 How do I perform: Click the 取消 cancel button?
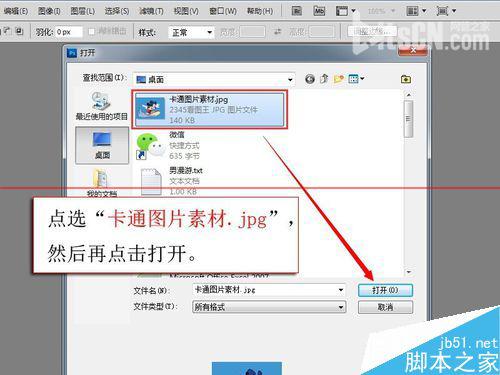pos(385,307)
